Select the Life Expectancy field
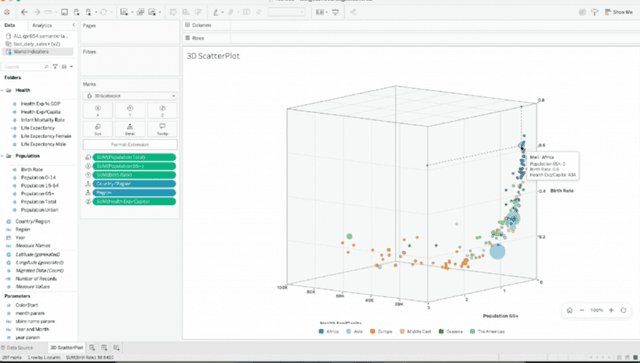Image resolution: width=640 pixels, height=363 pixels. pos(38,128)
